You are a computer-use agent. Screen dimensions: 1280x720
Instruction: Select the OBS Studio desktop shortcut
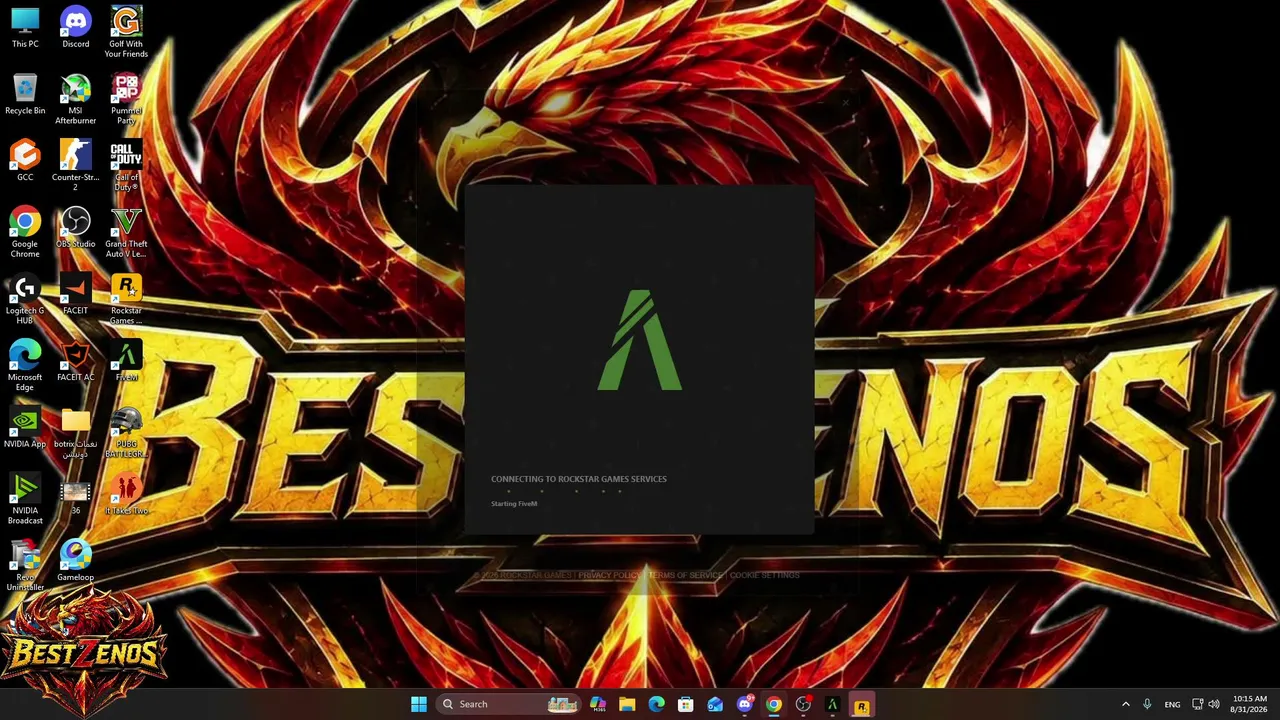point(75,228)
